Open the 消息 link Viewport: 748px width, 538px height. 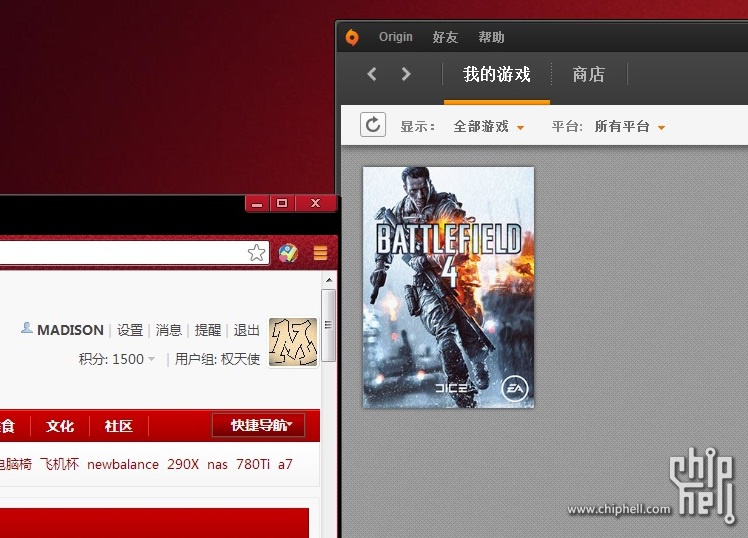click(169, 330)
